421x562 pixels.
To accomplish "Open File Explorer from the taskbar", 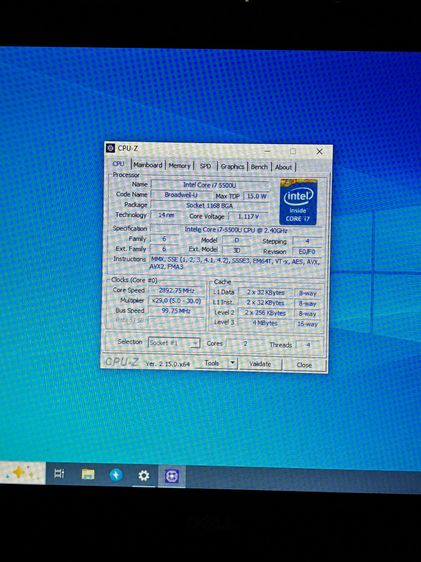I will 88,474.
